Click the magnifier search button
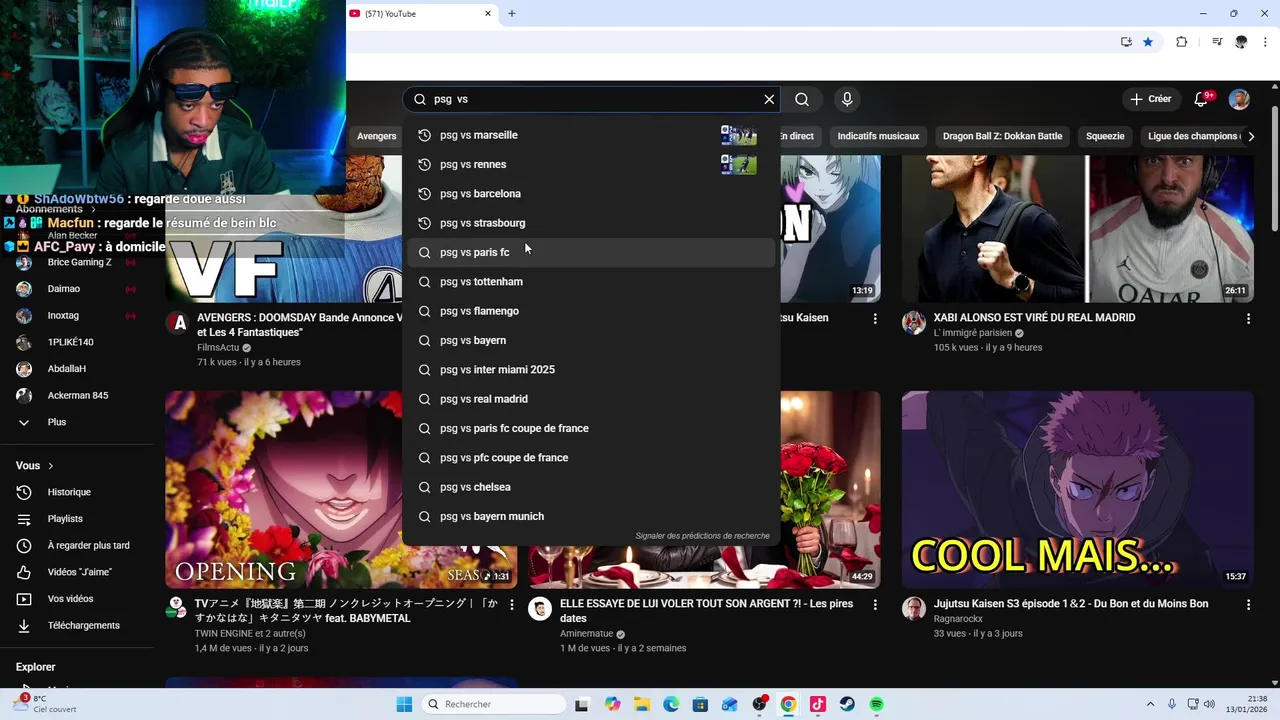Viewport: 1280px width, 720px height. 802,99
